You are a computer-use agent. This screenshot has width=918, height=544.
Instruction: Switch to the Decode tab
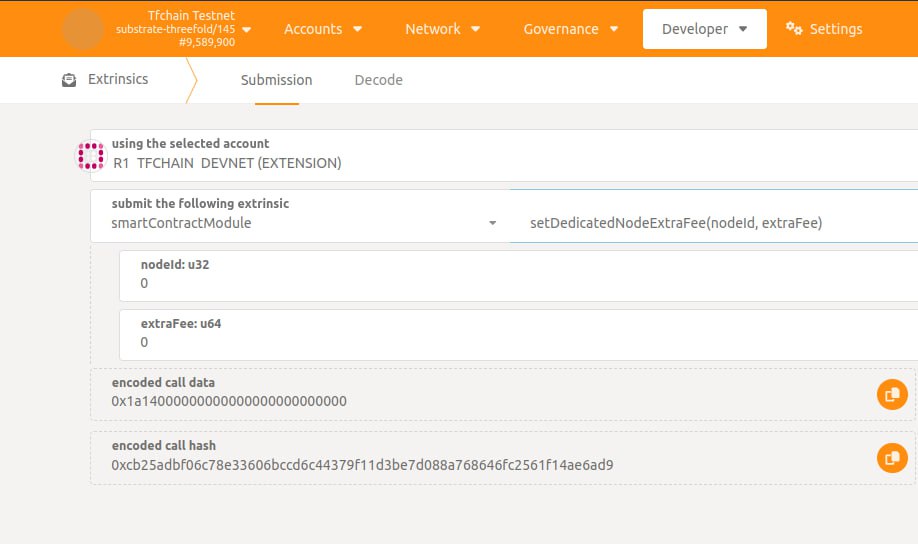click(x=378, y=80)
